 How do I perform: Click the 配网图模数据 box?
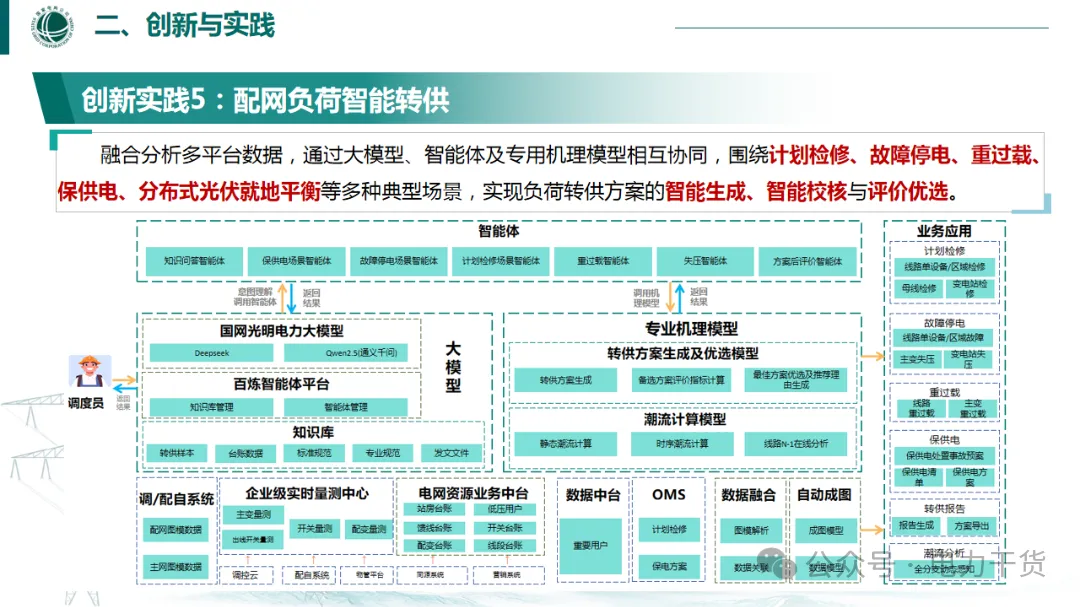(176, 530)
